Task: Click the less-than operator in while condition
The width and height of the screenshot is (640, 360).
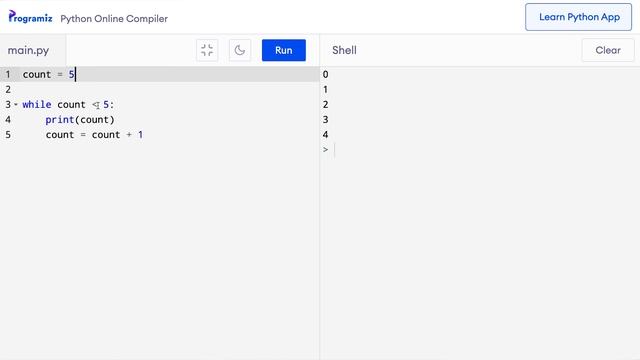Action: coord(95,105)
